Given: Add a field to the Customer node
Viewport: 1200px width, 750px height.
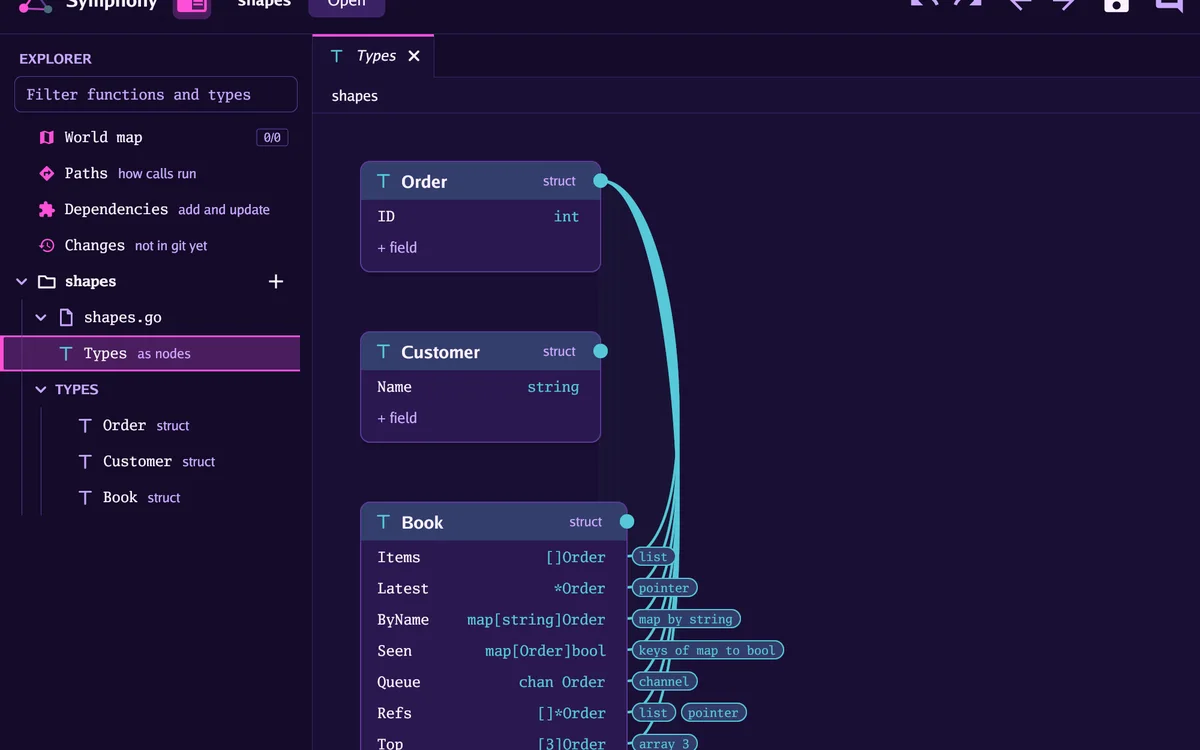Looking at the screenshot, I should (x=397, y=418).
